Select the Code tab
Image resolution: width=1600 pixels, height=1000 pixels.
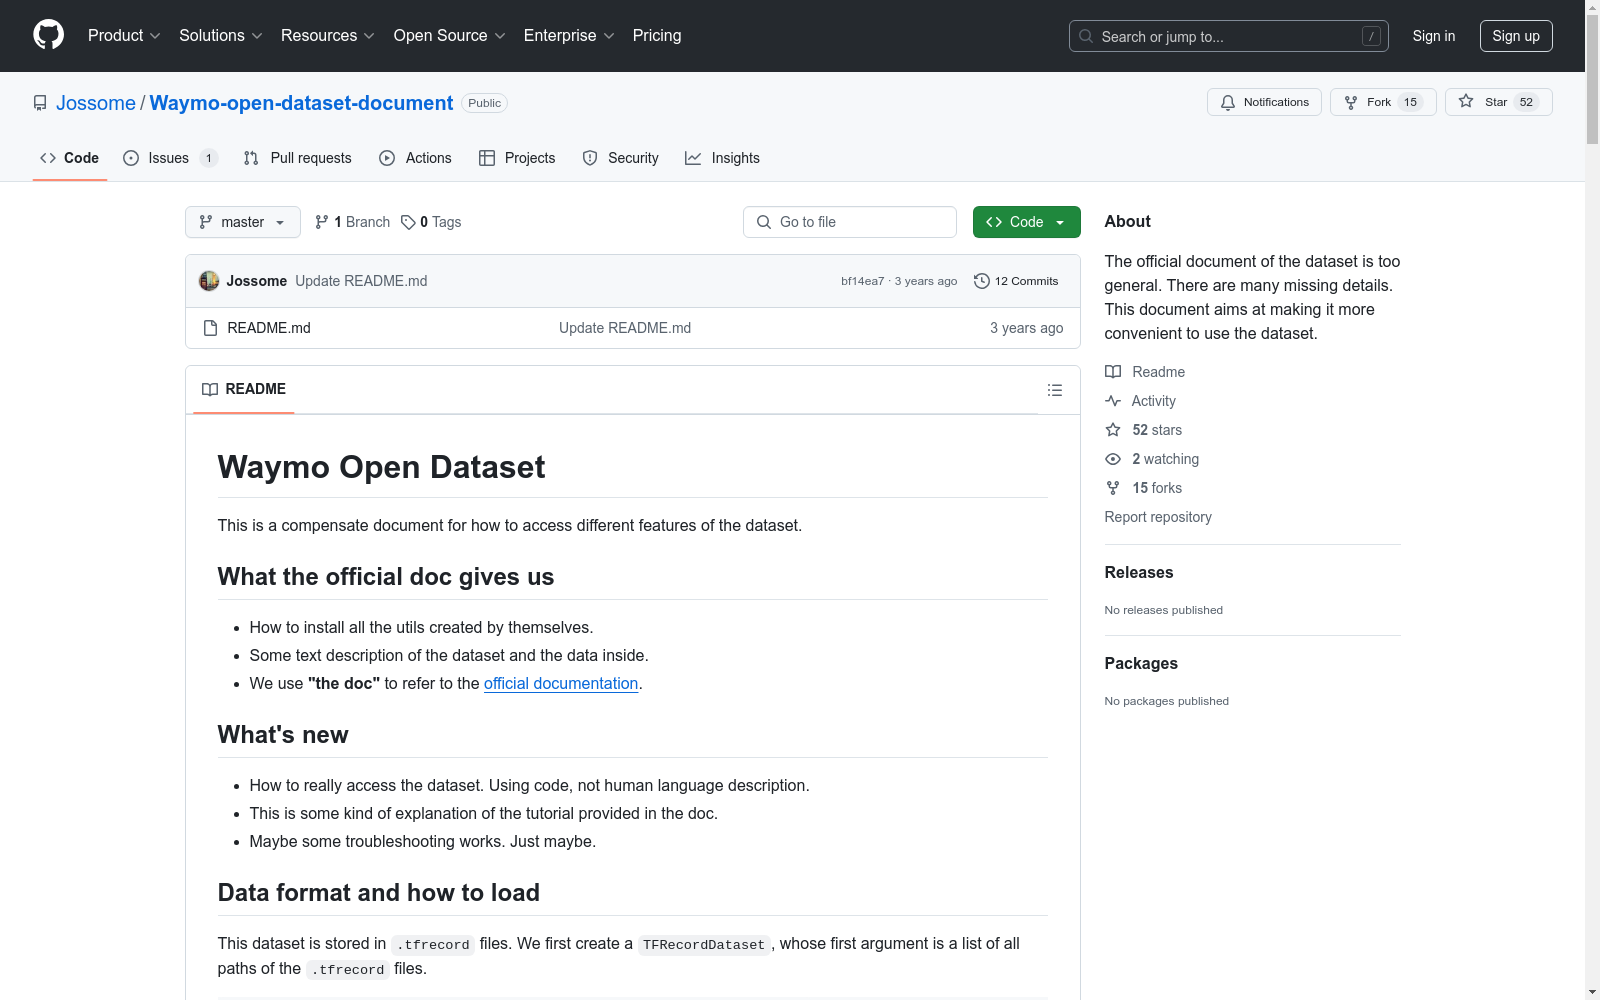(x=69, y=158)
